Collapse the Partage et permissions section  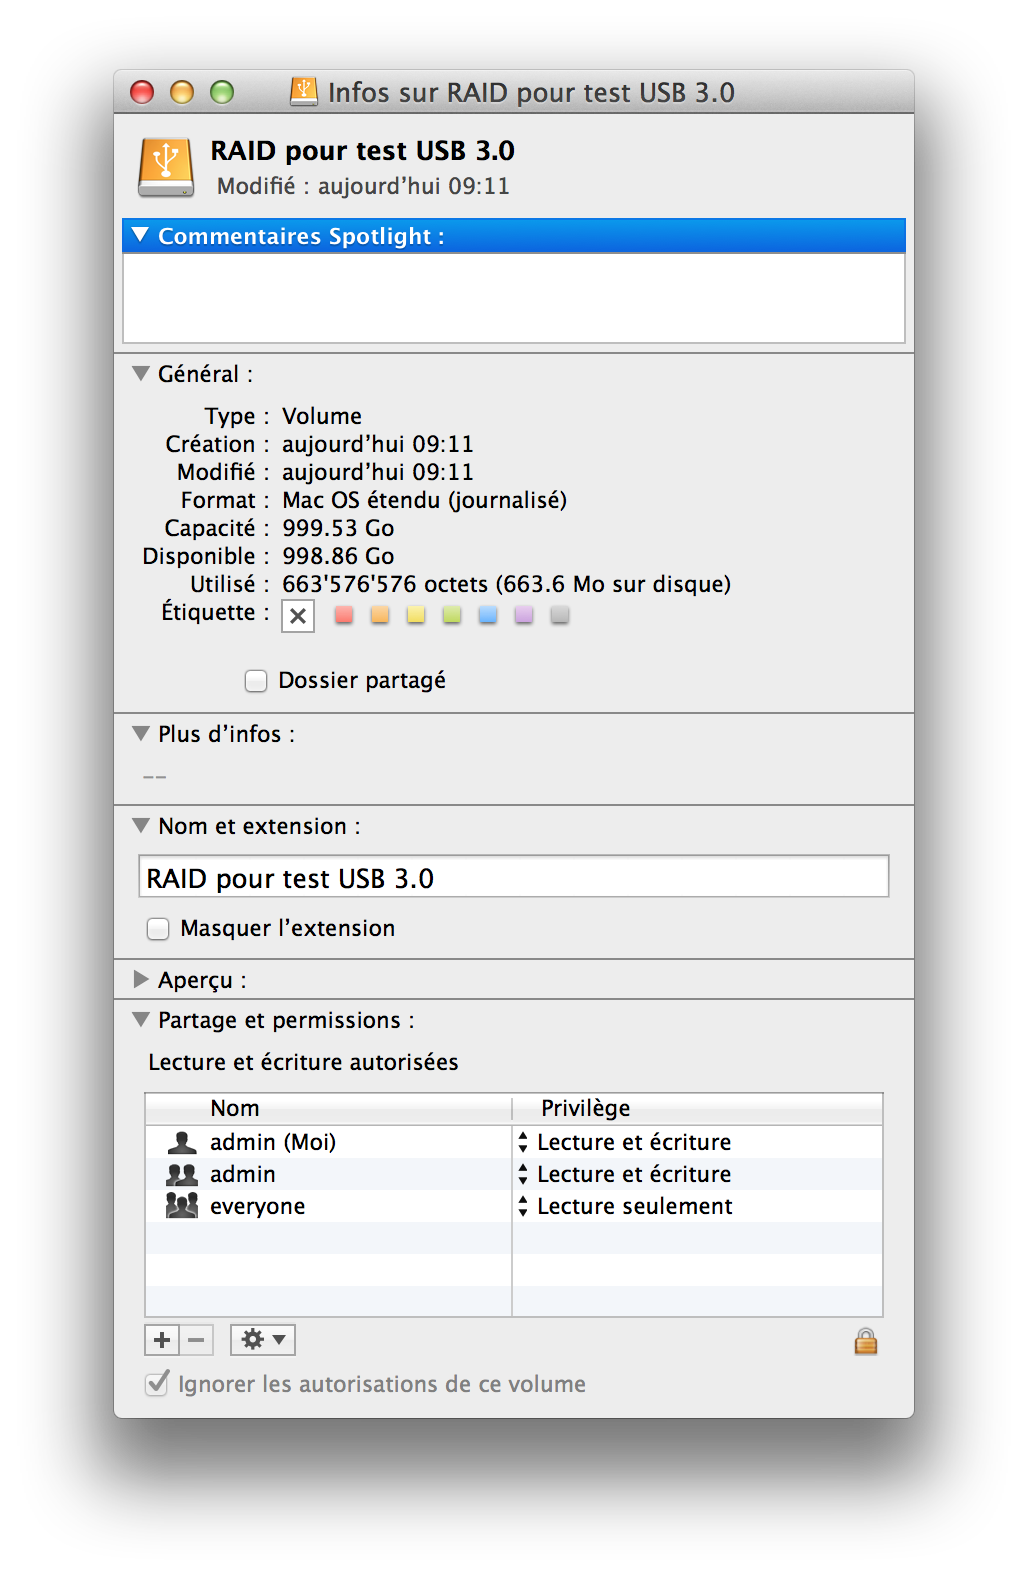tap(141, 1020)
